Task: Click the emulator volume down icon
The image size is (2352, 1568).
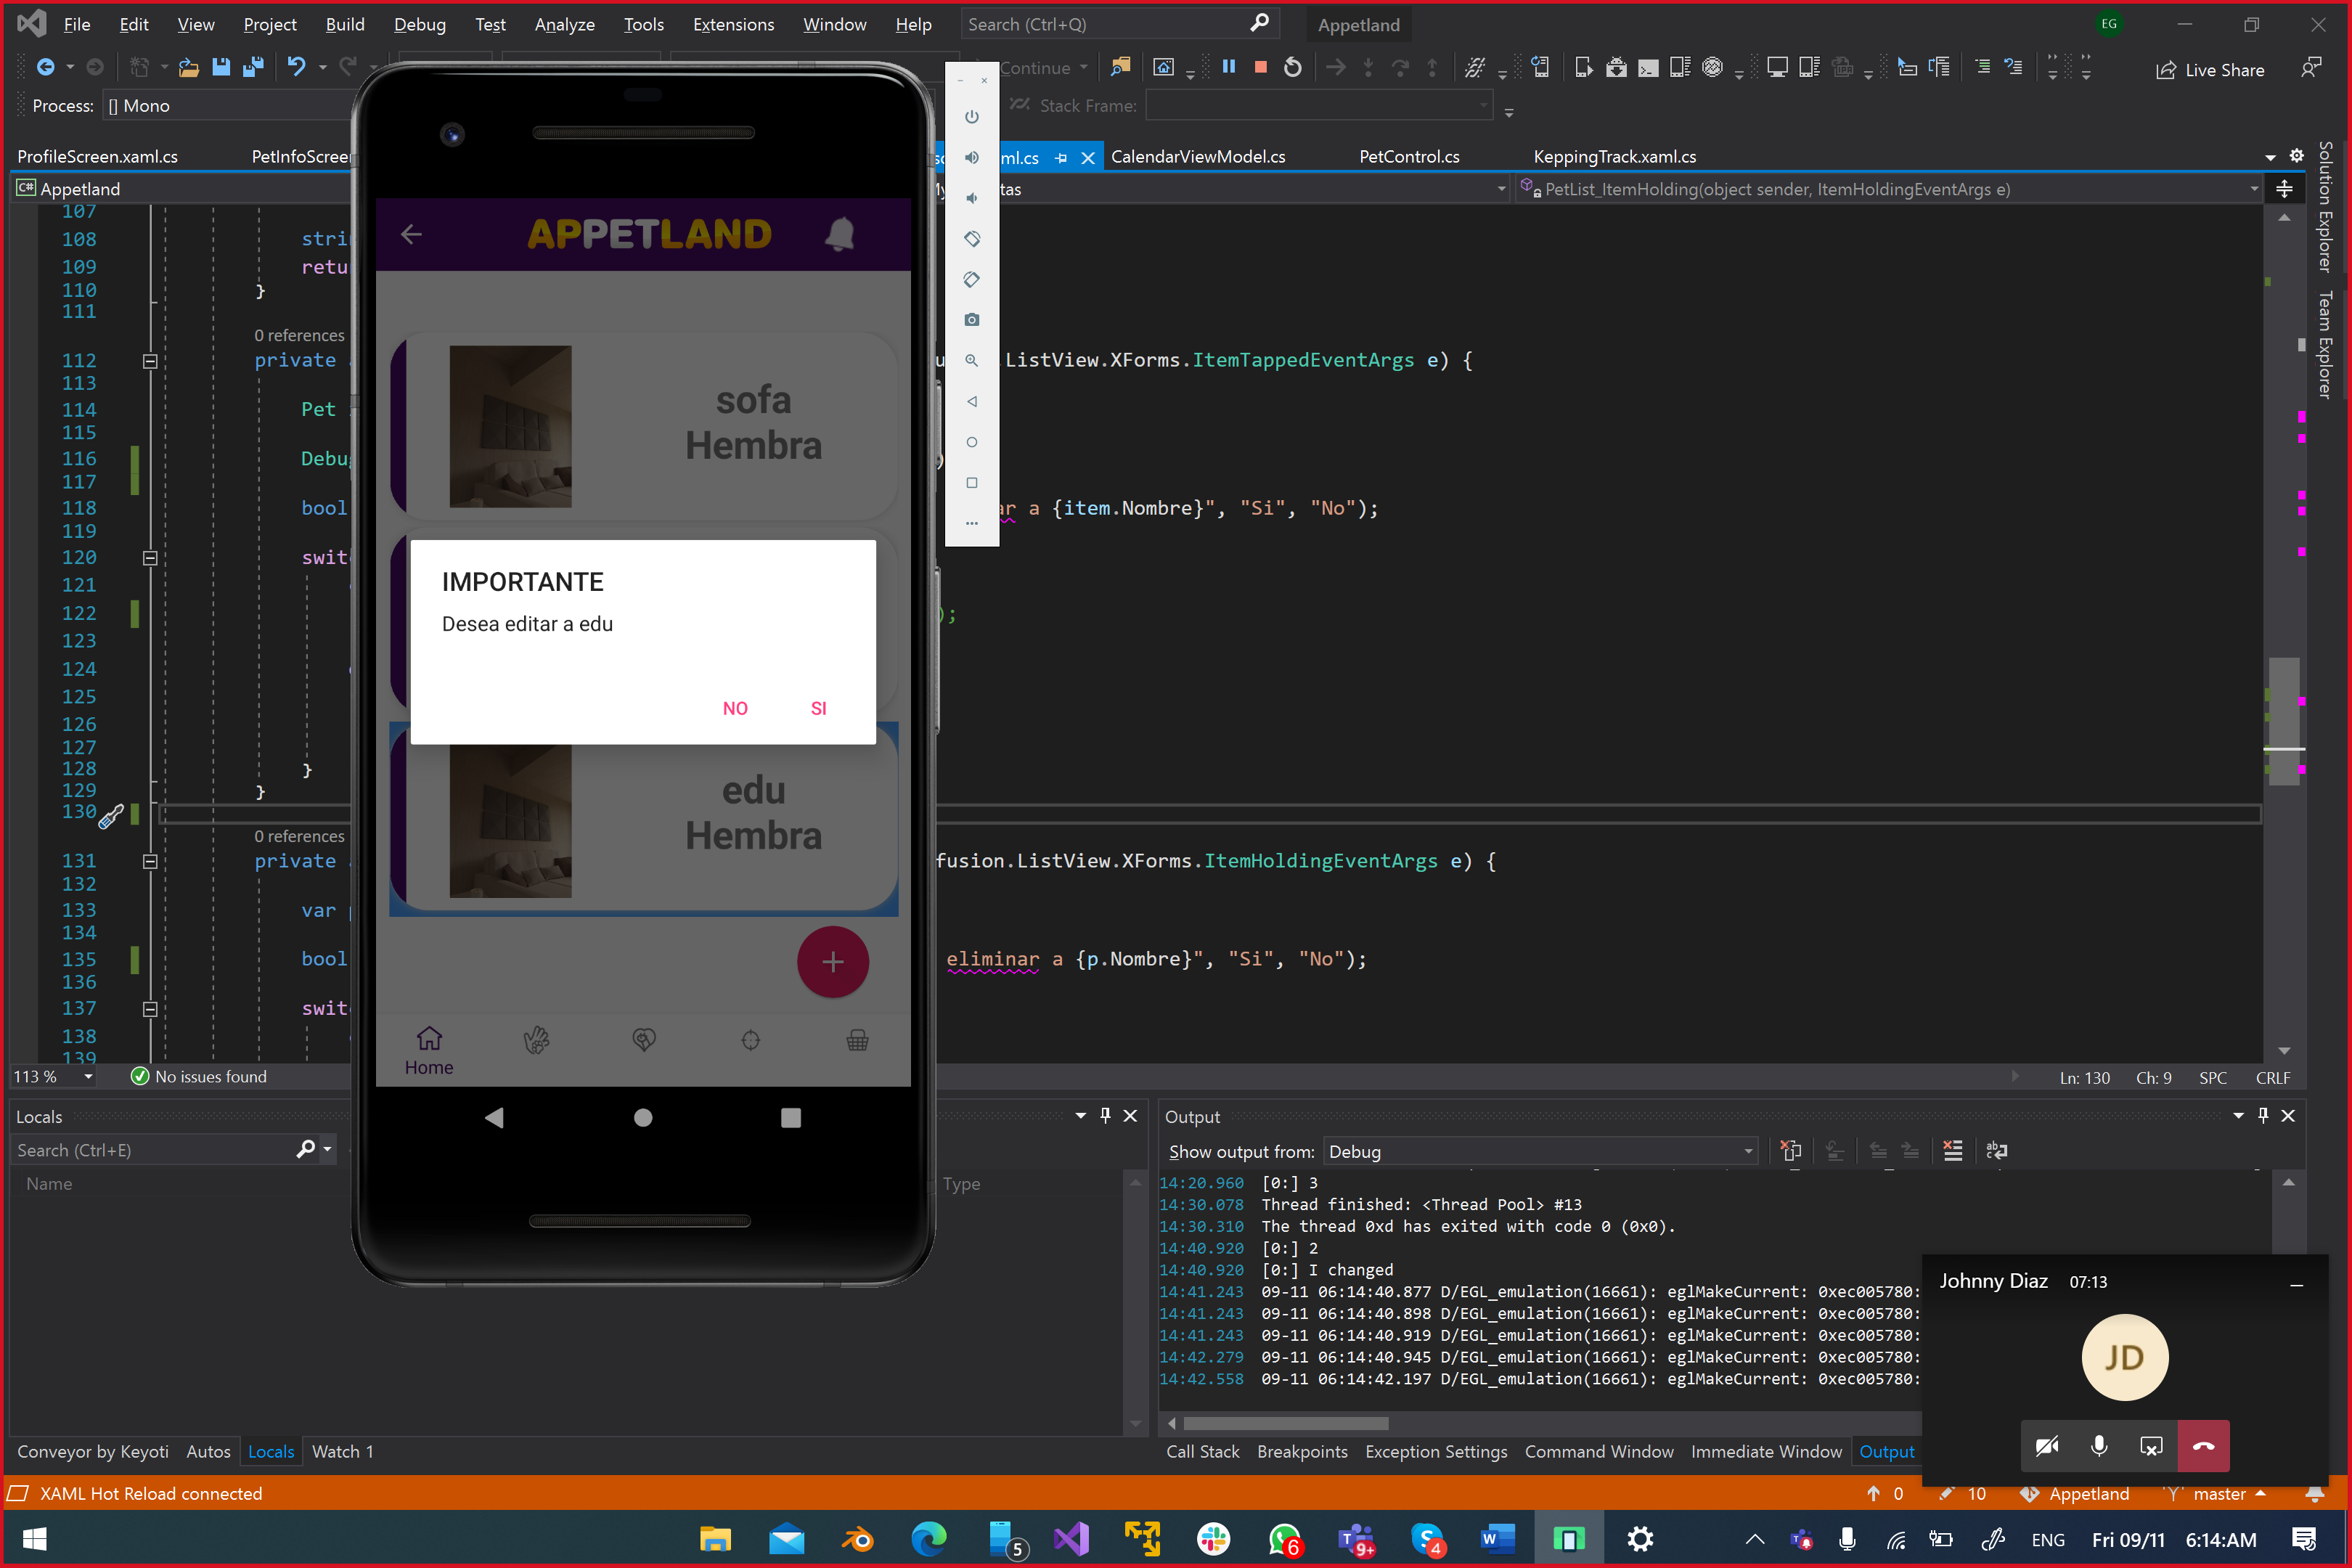Action: [x=971, y=198]
